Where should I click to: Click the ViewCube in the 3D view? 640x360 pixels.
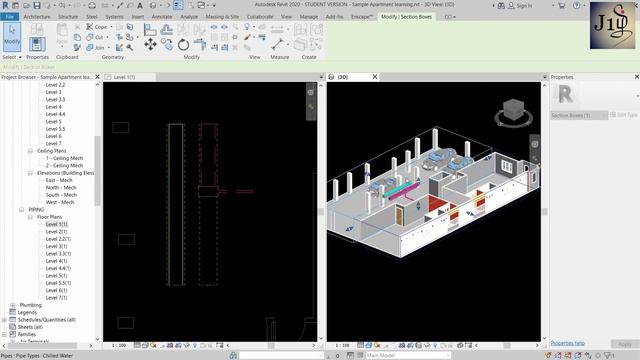click(513, 109)
